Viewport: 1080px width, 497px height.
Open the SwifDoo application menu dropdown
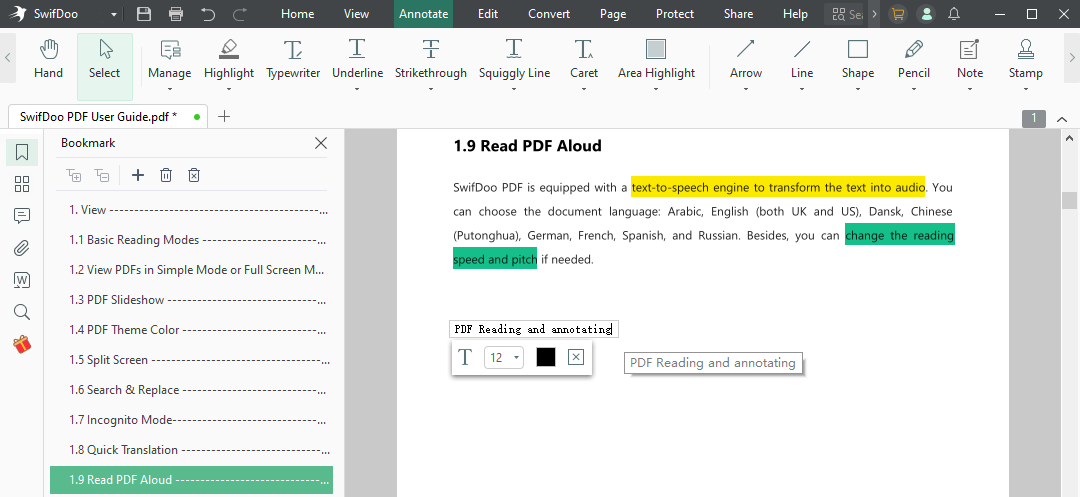(113, 14)
